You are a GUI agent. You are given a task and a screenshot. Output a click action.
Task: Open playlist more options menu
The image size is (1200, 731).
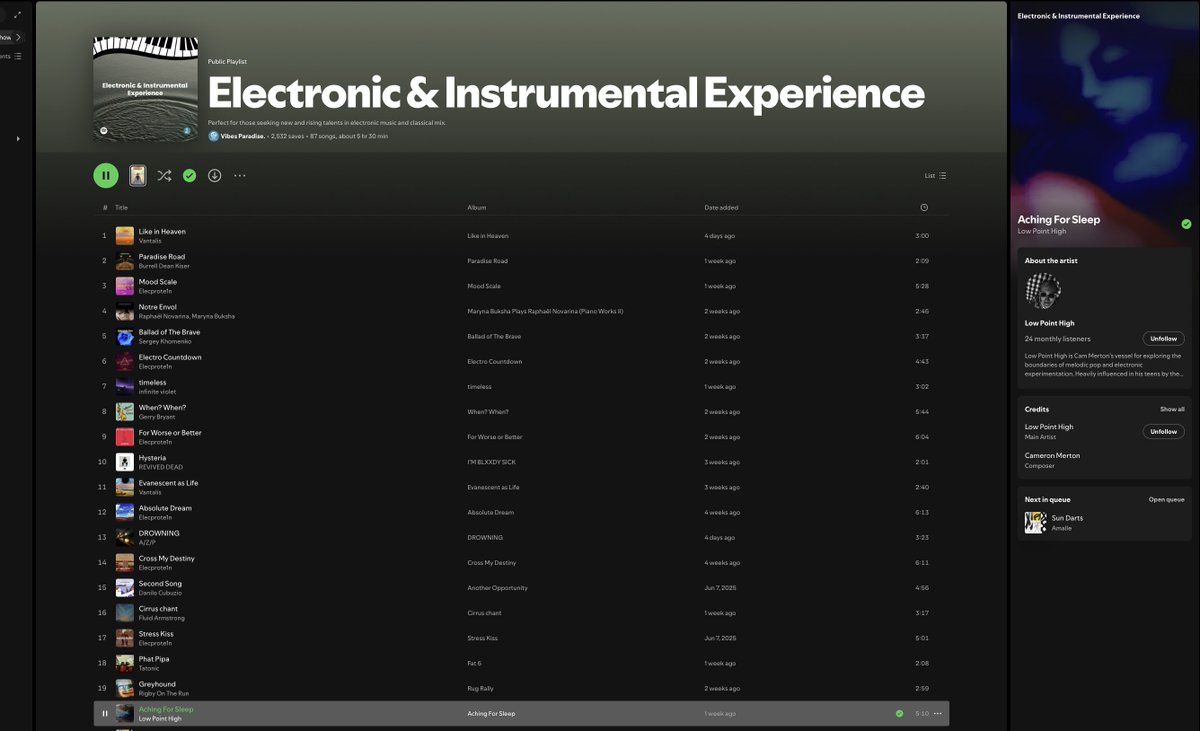point(240,175)
